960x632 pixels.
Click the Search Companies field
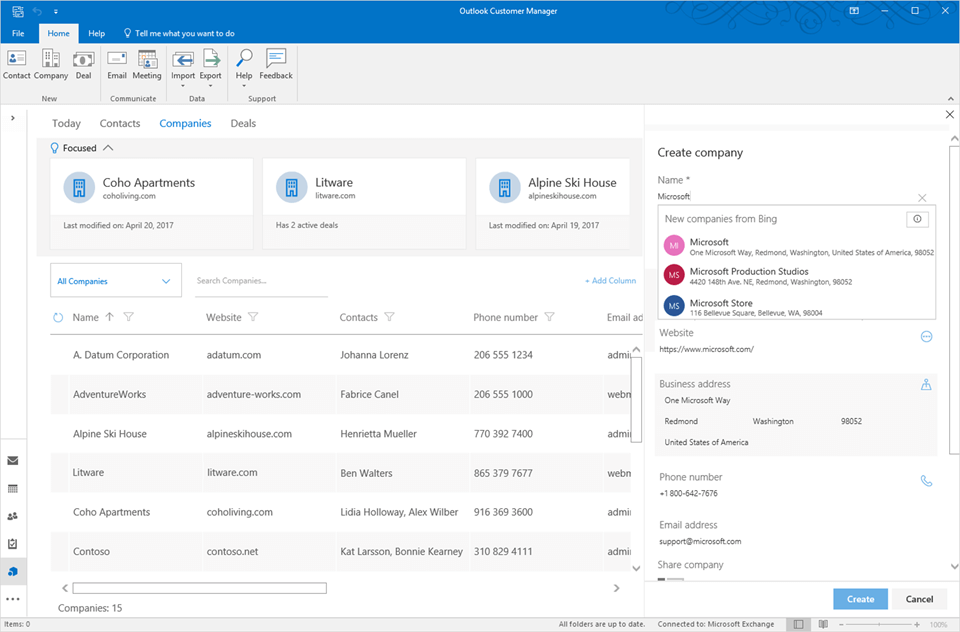point(261,281)
